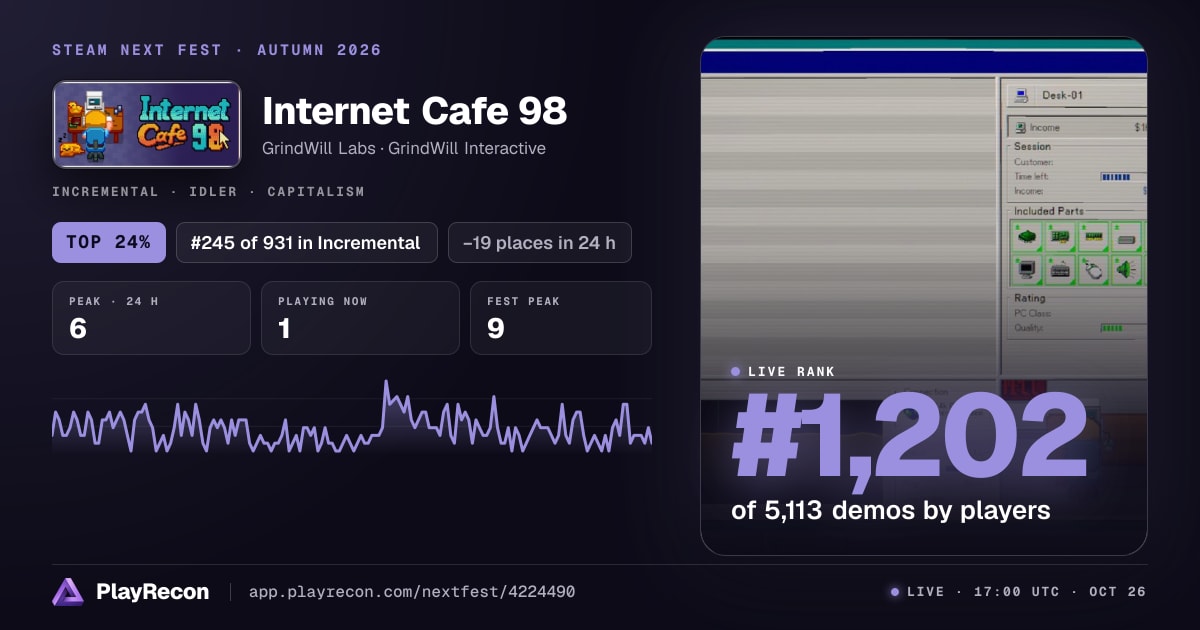Select the speaker part icon
Viewport: 1200px width, 630px height.
click(x=1128, y=270)
